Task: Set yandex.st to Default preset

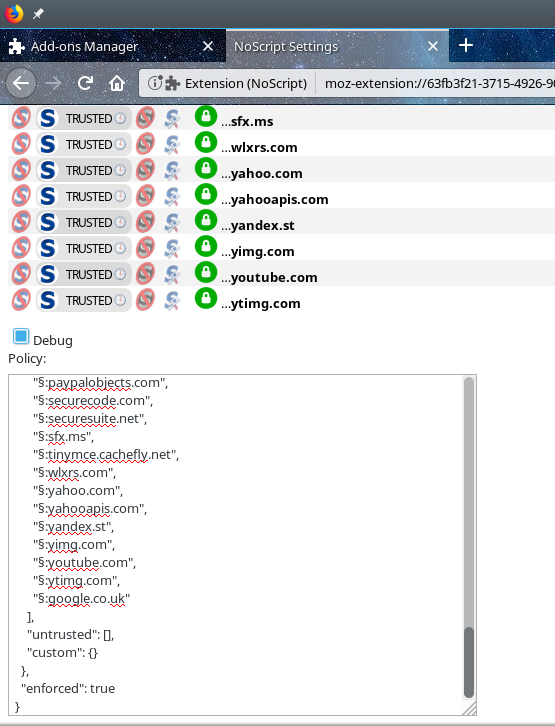Action: pos(21,222)
